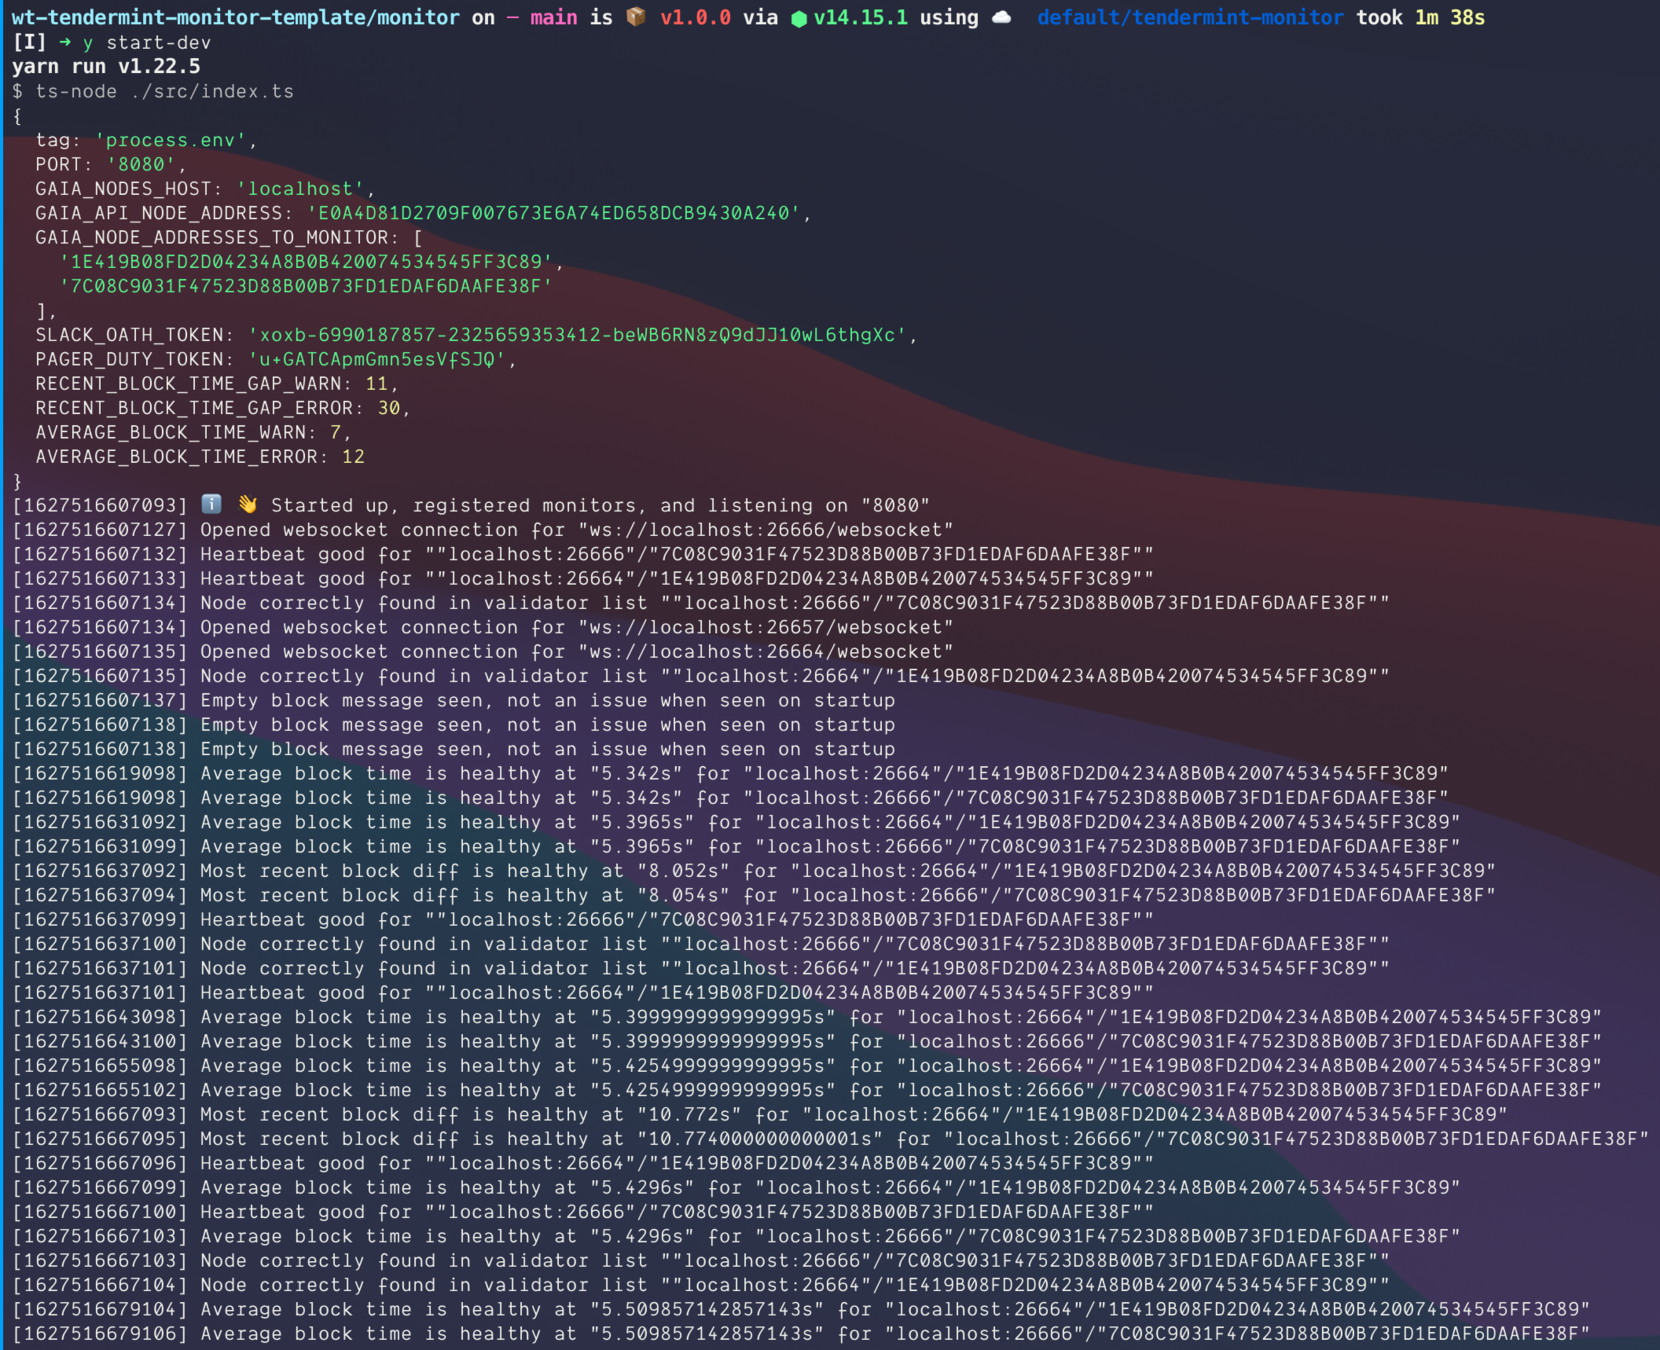Viewport: 1660px width, 1350px height.
Task: Click 'GAIA_NODE_ADDRESSES_TO_MONITOR' key name
Action: pyautogui.click(x=212, y=237)
